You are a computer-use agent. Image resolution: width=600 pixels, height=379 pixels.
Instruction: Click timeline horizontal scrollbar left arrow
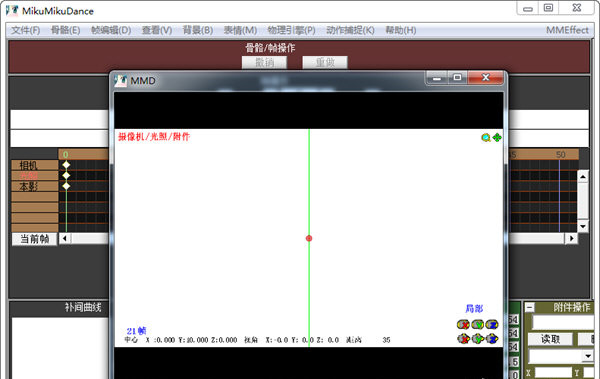(65, 239)
